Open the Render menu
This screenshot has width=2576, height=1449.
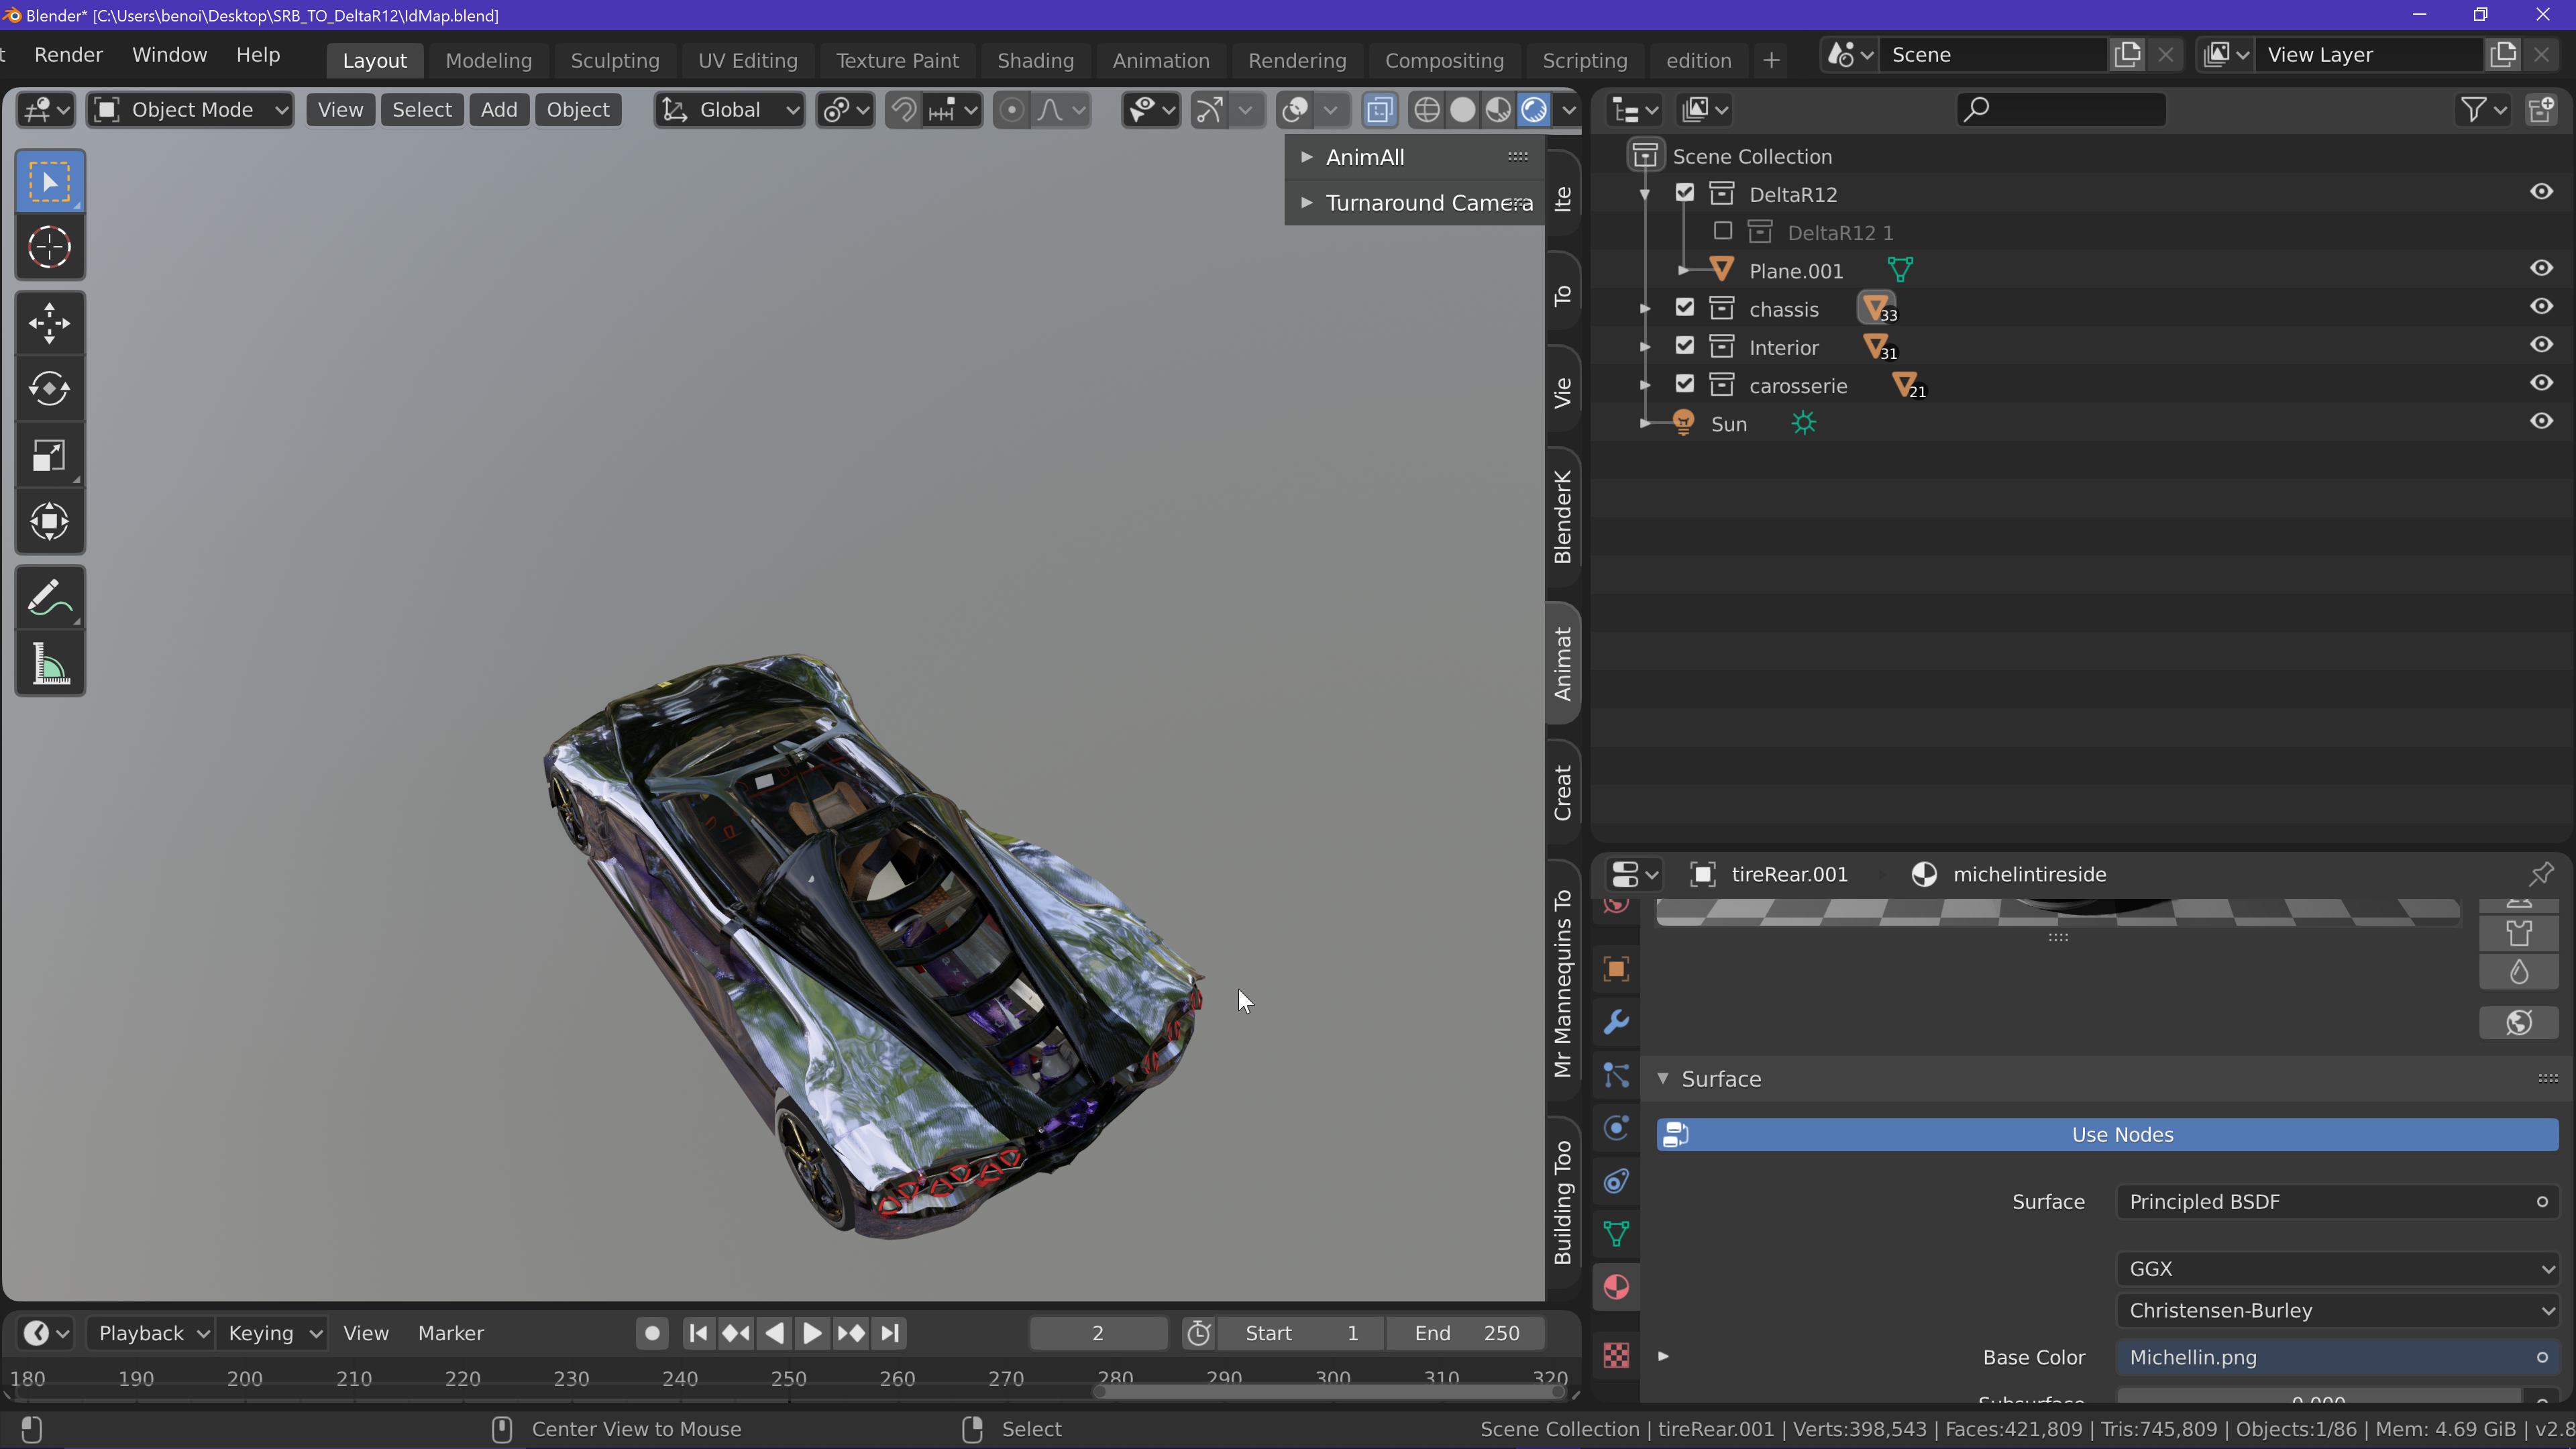68,55
